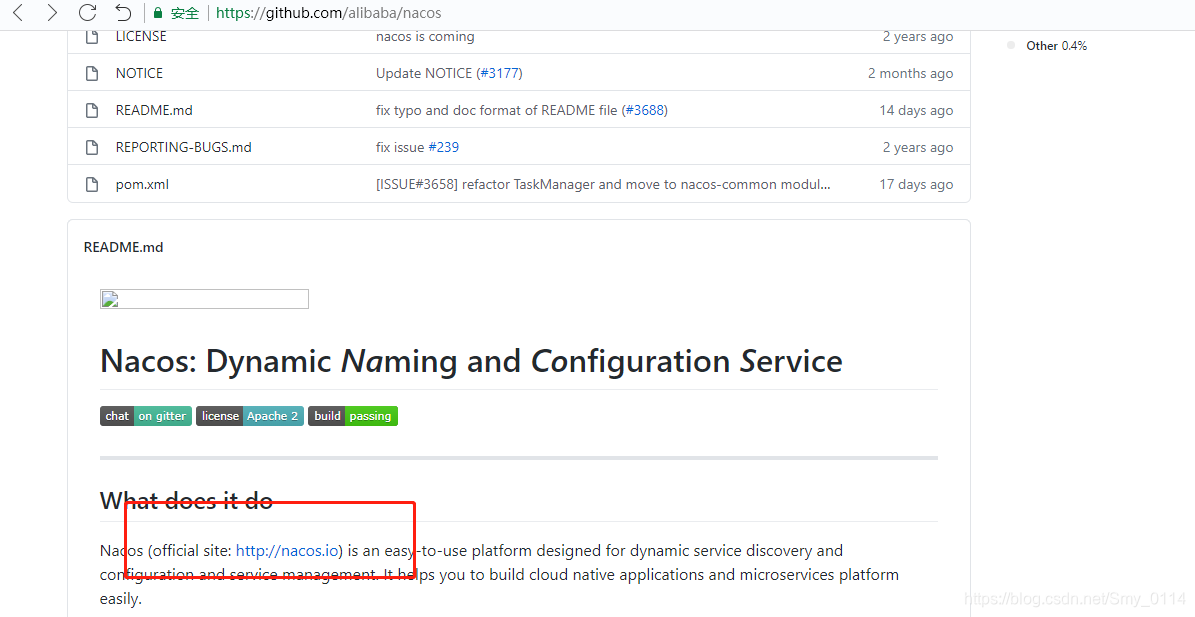Open the 'chat on gitter' badge

coord(146,416)
